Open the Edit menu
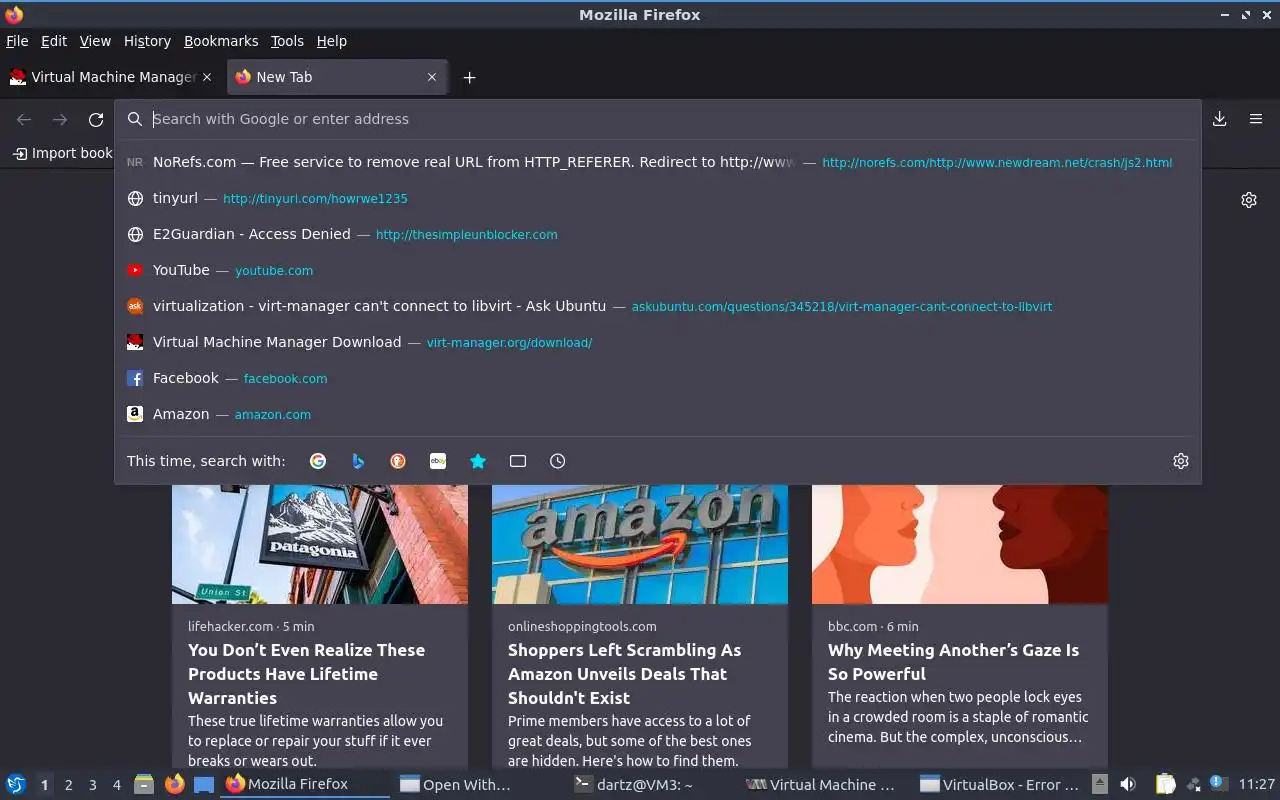 click(54, 41)
